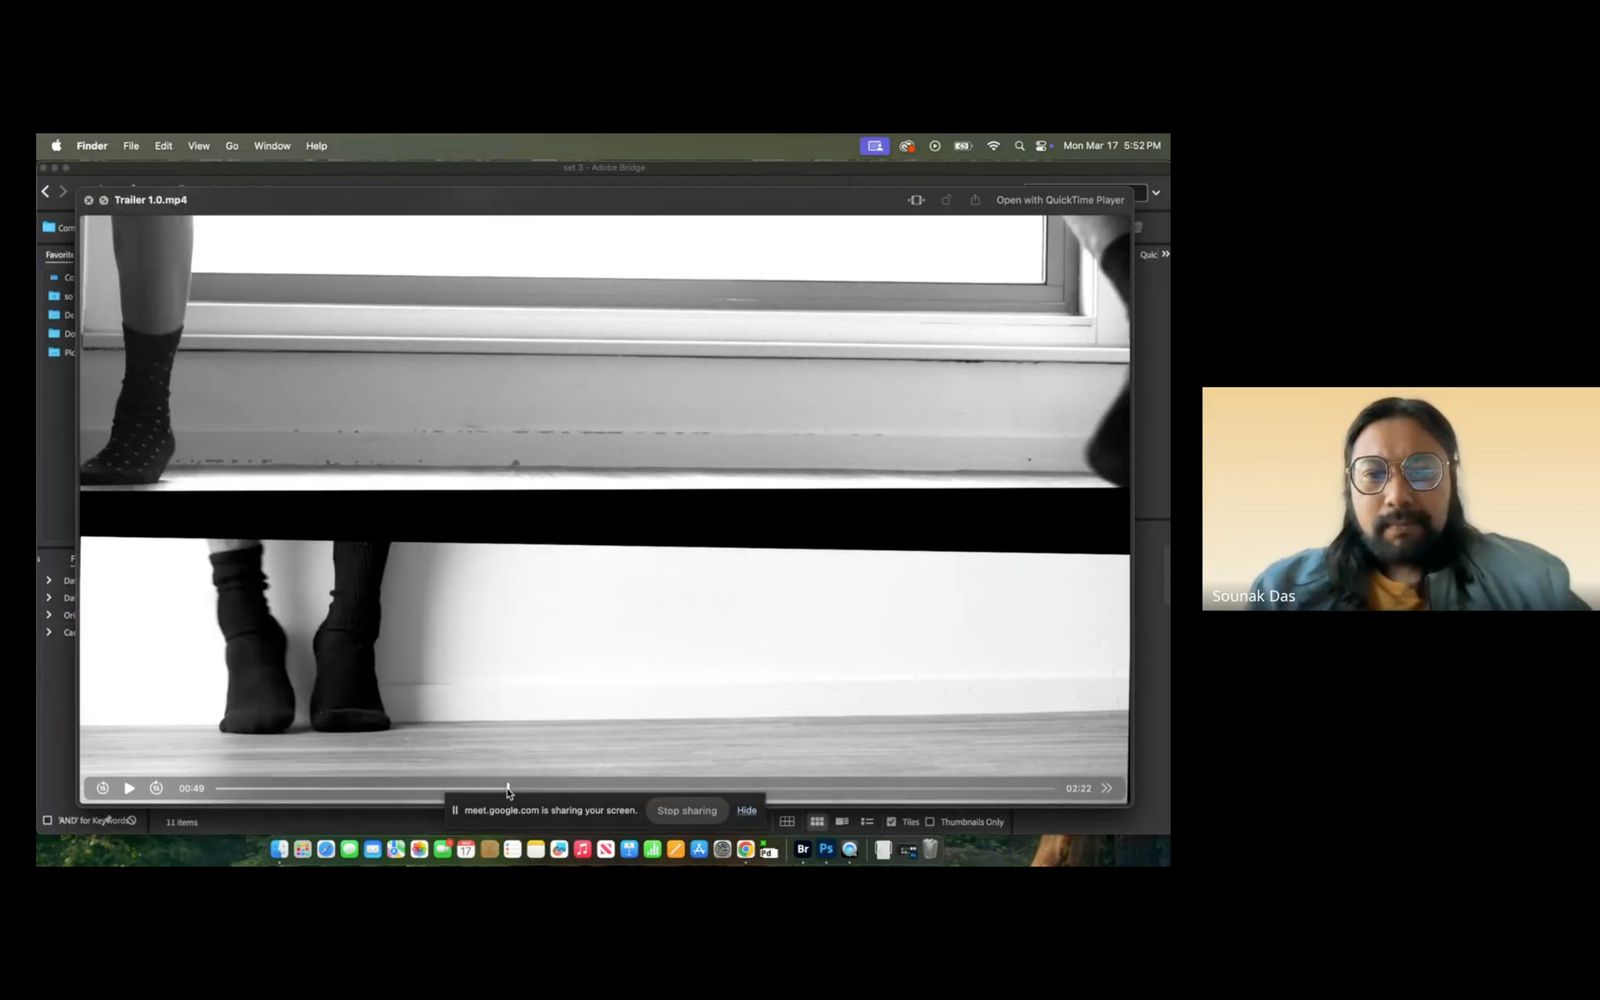1600x1000 pixels.
Task: Open Photoshop from the dock
Action: (x=826, y=849)
